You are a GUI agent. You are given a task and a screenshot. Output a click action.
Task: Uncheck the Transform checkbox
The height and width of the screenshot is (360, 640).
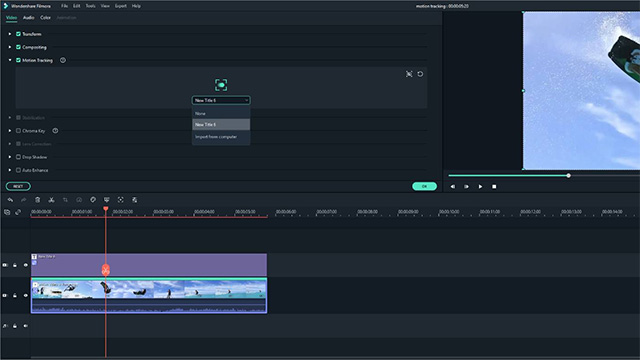tap(18, 34)
